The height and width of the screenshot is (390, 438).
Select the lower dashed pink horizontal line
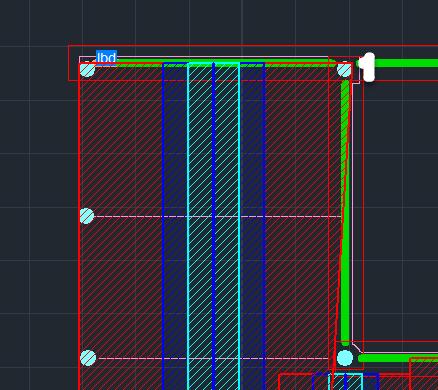pos(213,359)
